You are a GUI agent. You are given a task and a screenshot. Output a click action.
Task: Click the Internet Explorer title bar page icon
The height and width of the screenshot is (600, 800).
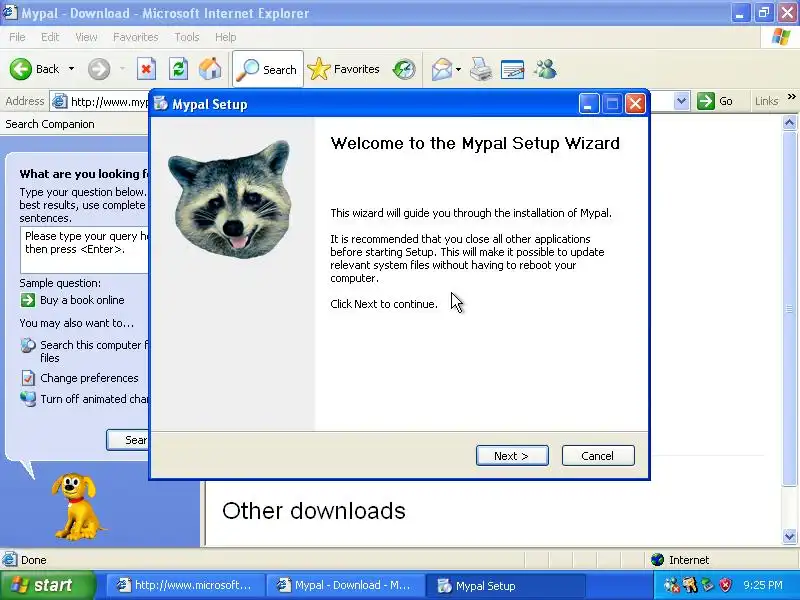click(x=10, y=12)
